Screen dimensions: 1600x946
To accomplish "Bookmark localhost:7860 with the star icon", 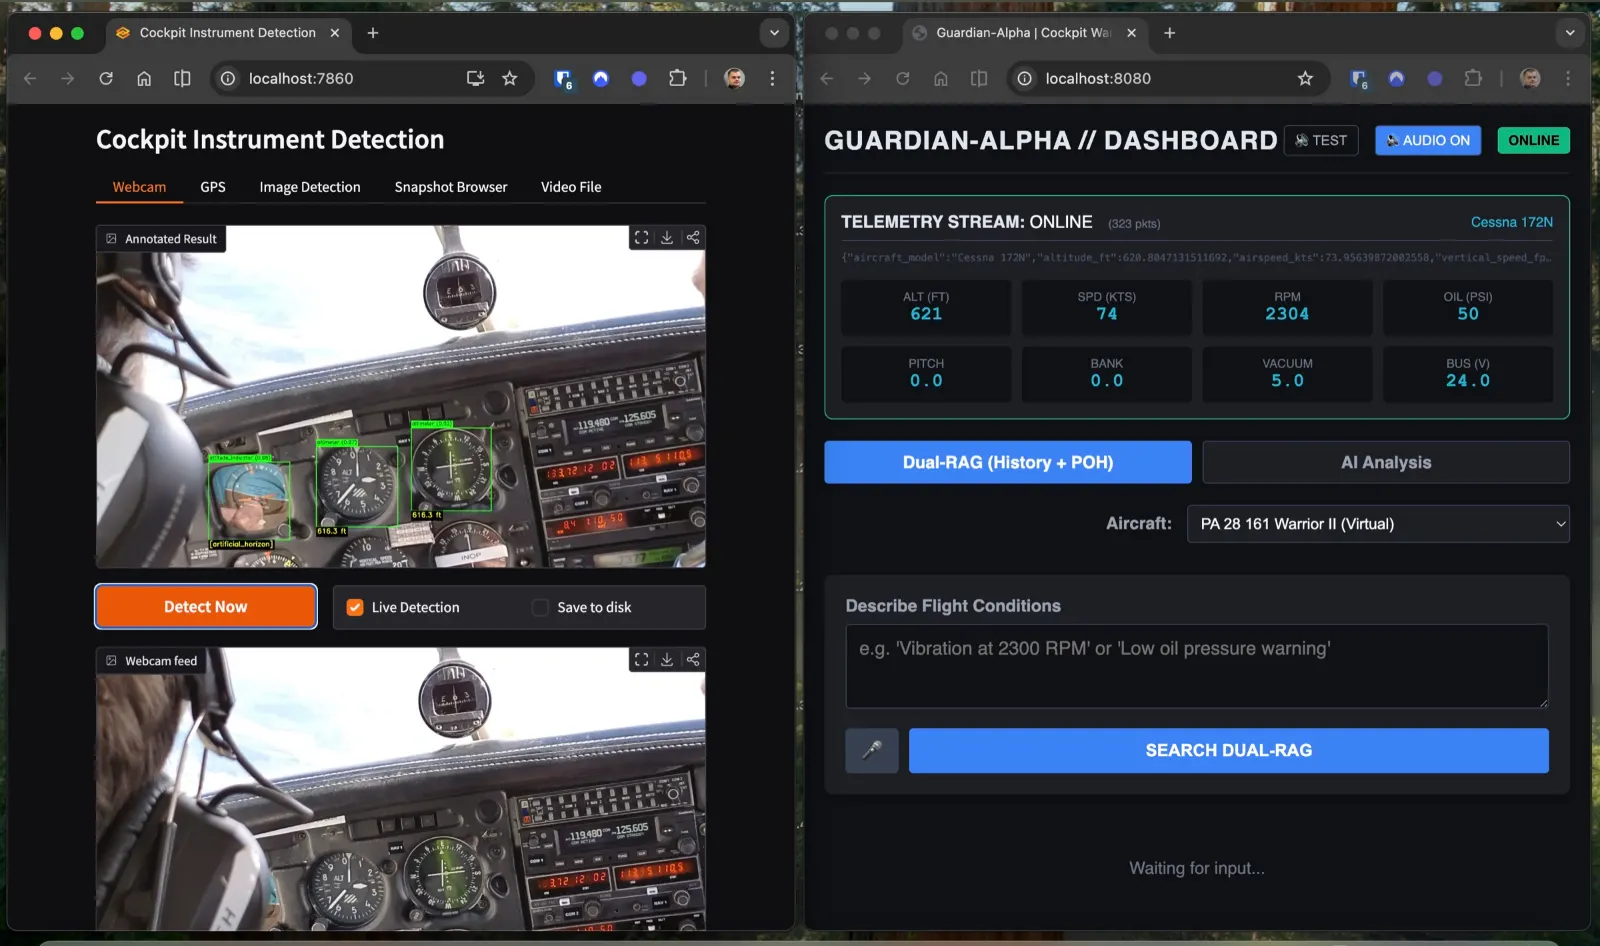I will click(510, 78).
